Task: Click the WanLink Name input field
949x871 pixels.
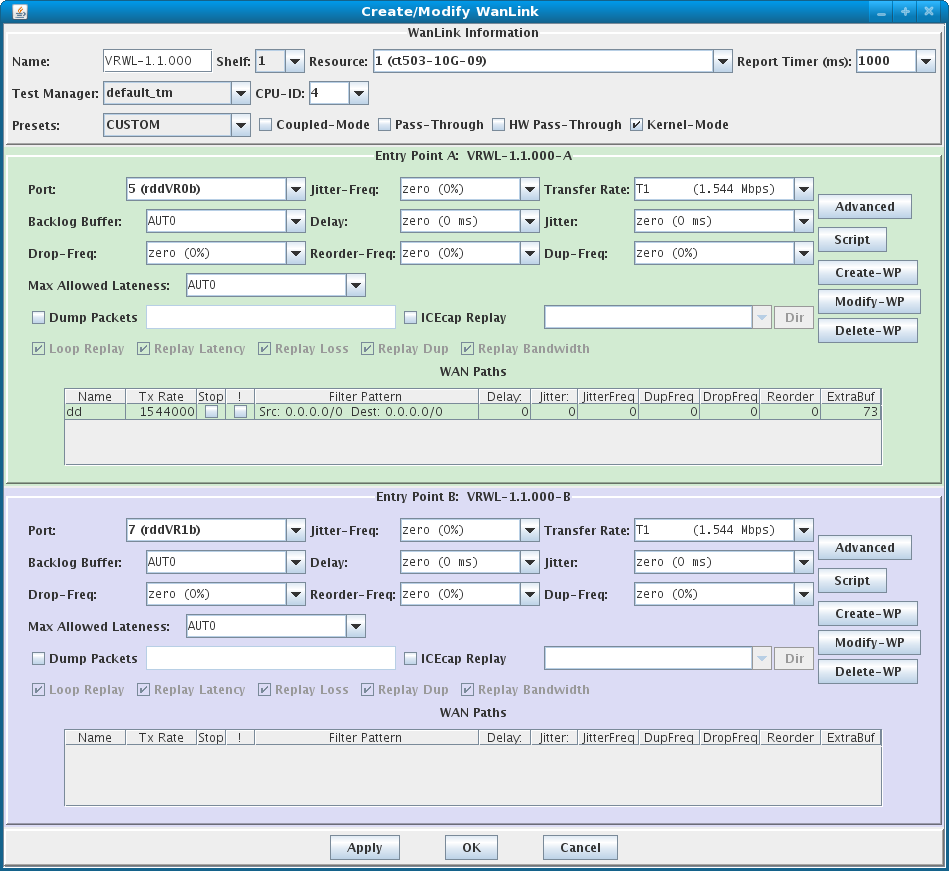Action: tap(157, 61)
